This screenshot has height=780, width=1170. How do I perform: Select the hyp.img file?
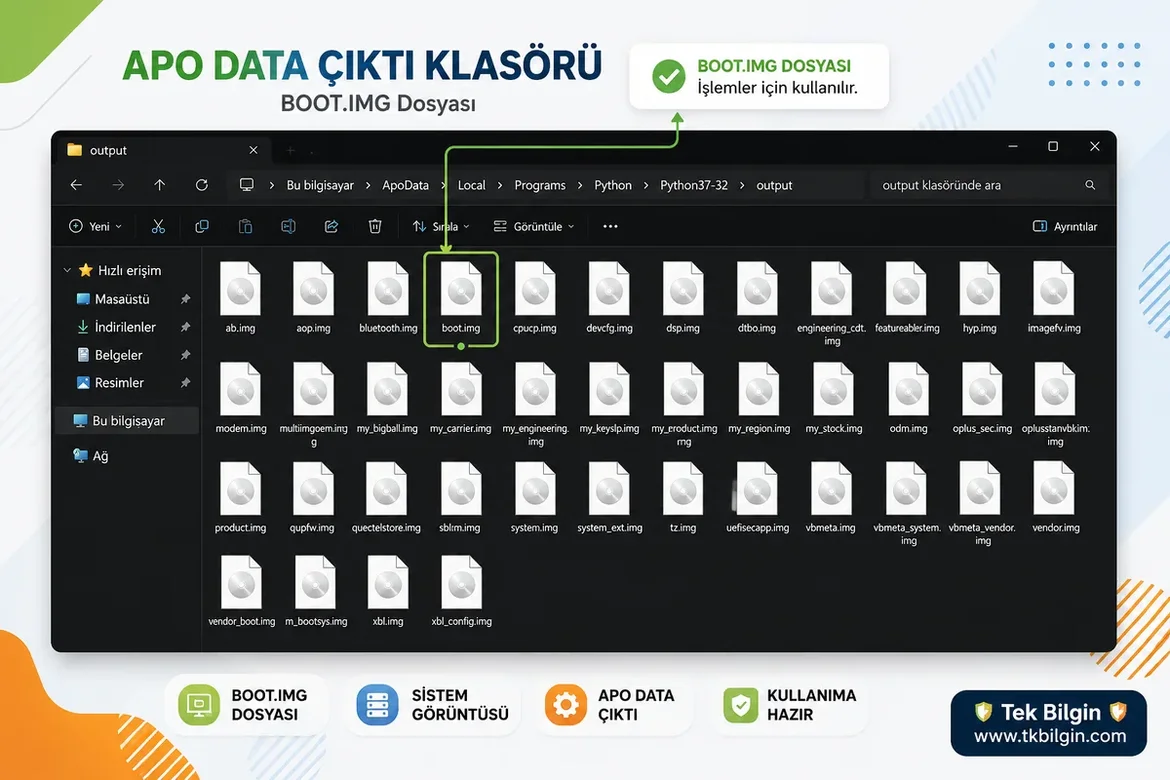click(x=980, y=297)
